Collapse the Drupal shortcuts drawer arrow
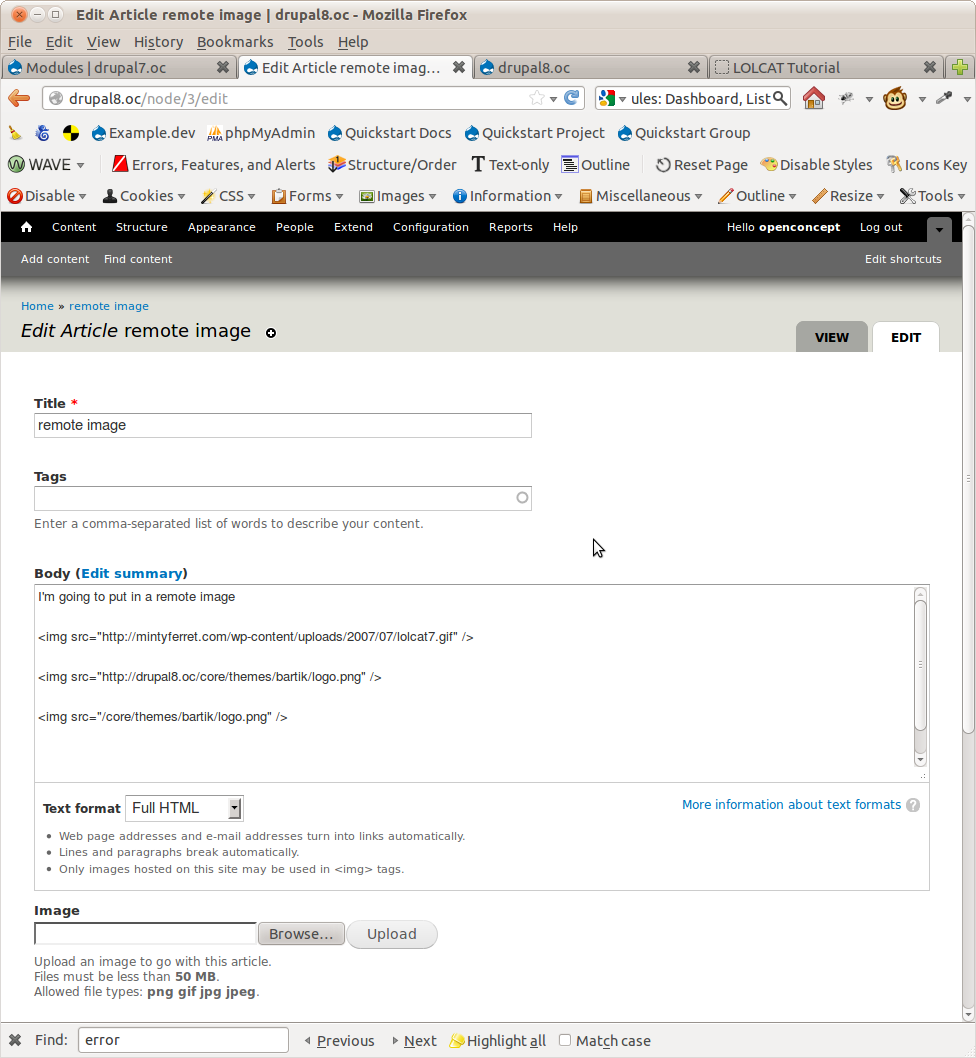 tap(939, 229)
